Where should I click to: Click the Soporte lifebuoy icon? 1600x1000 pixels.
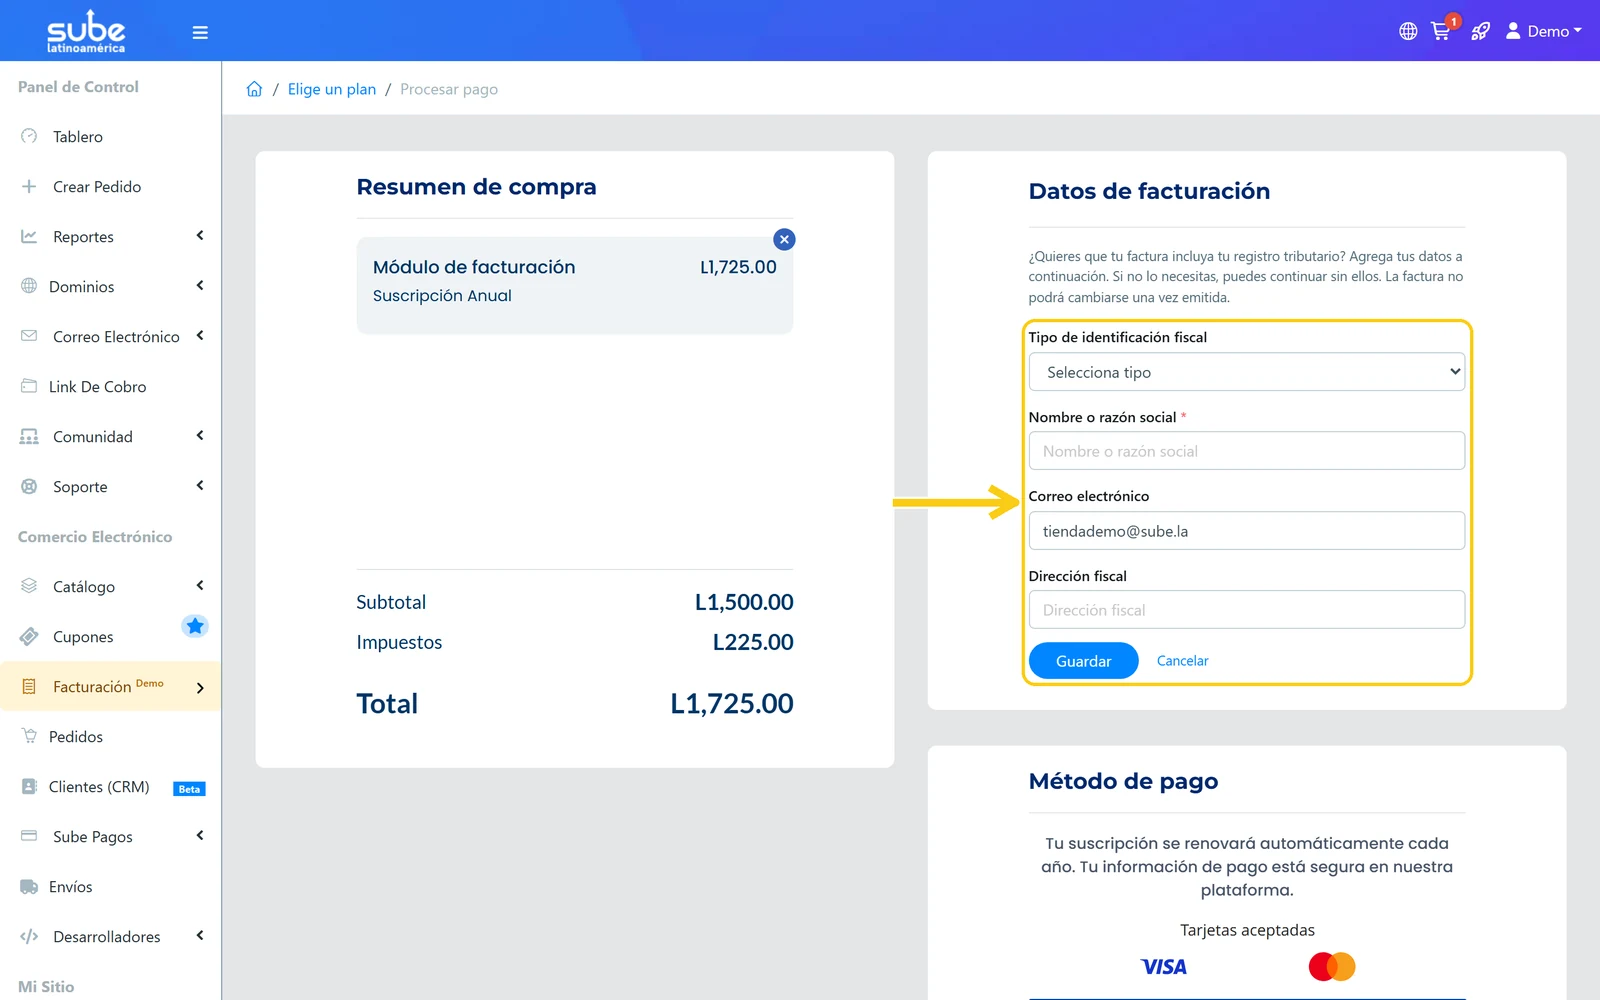[x=29, y=486]
